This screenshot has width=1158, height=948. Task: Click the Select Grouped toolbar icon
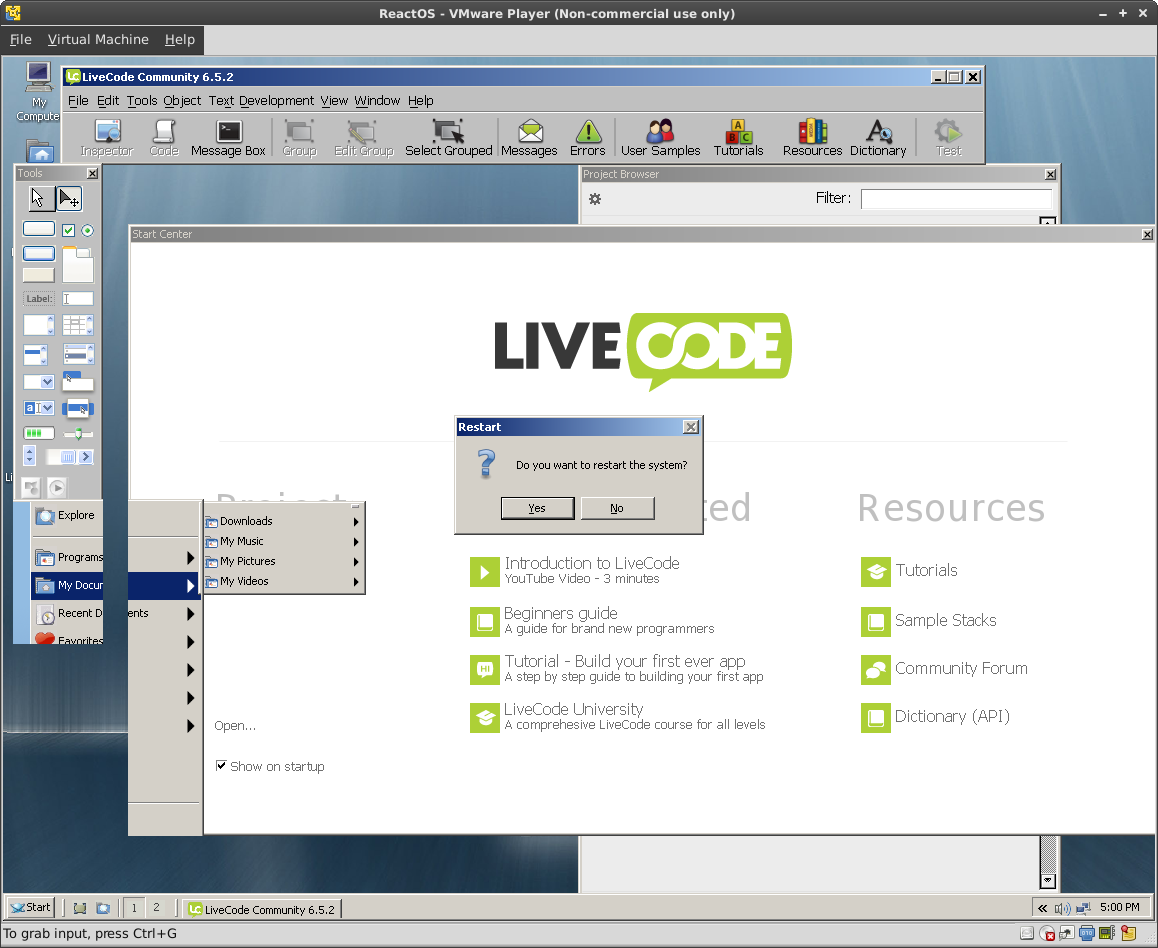[448, 138]
